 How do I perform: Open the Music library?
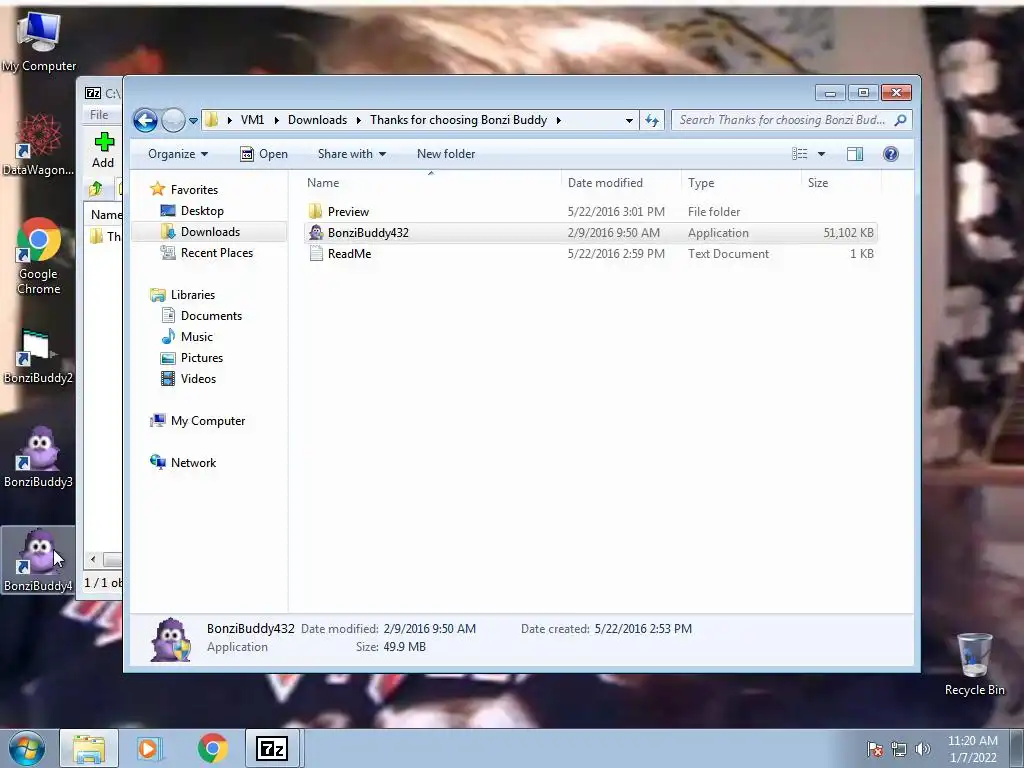coord(197,336)
